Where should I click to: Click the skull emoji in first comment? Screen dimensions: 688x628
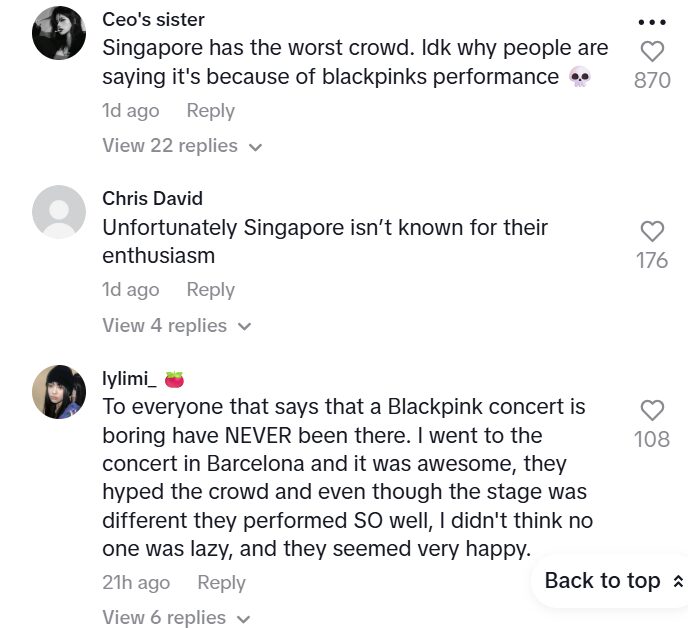click(x=579, y=77)
